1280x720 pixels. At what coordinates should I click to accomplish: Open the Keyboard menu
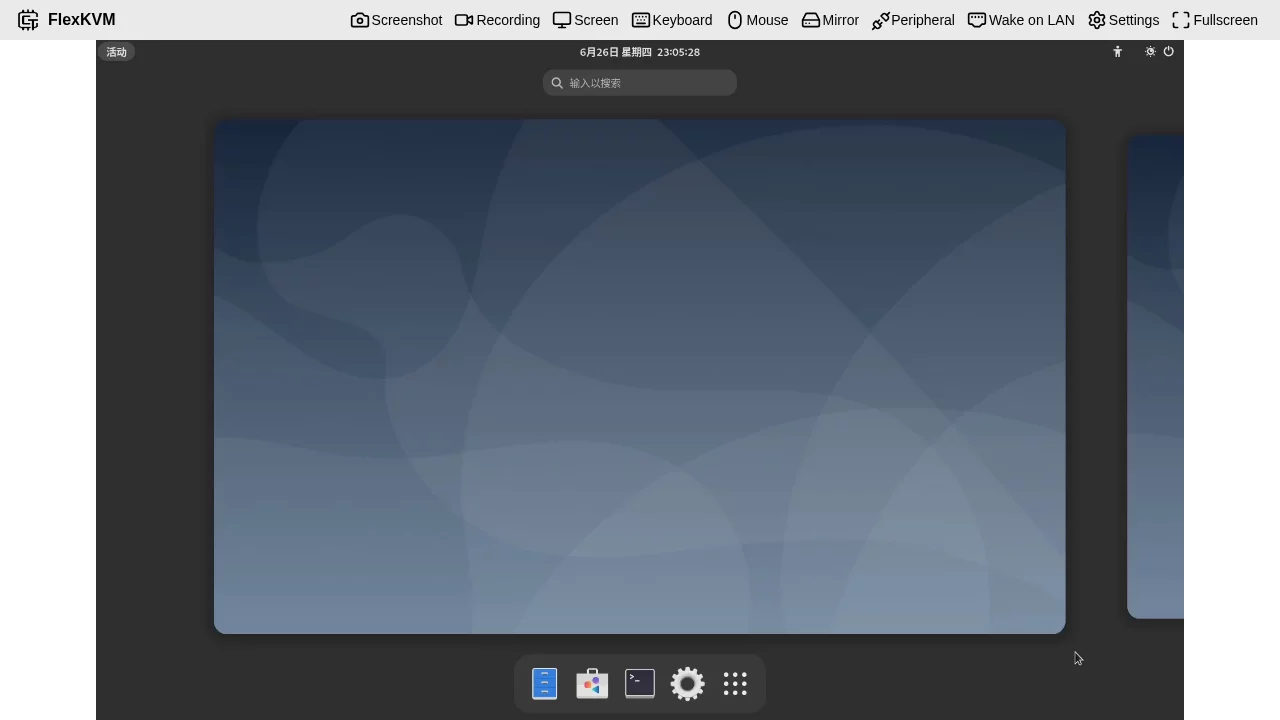[672, 20]
